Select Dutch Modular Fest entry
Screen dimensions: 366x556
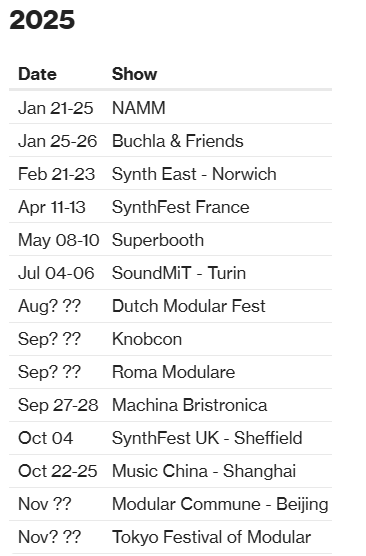[189, 306]
